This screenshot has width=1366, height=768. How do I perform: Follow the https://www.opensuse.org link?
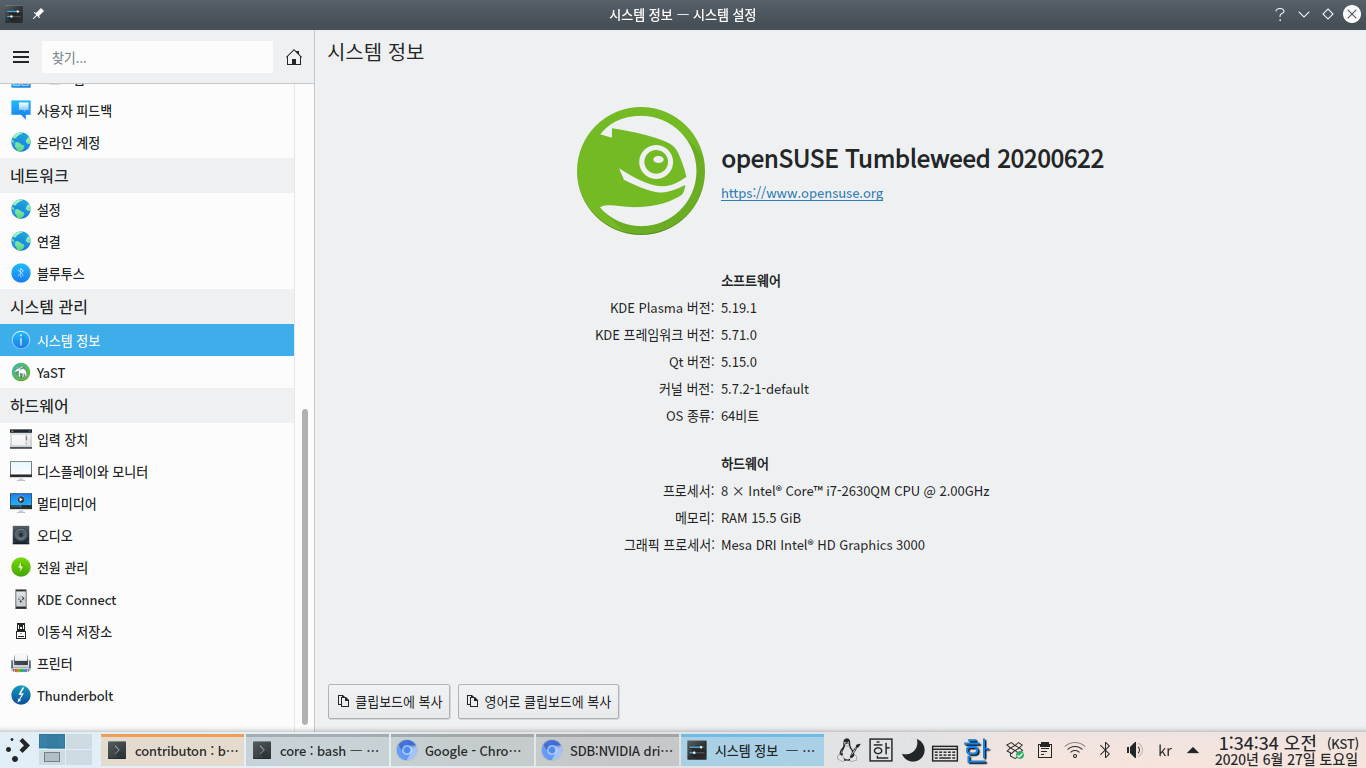[x=802, y=193]
